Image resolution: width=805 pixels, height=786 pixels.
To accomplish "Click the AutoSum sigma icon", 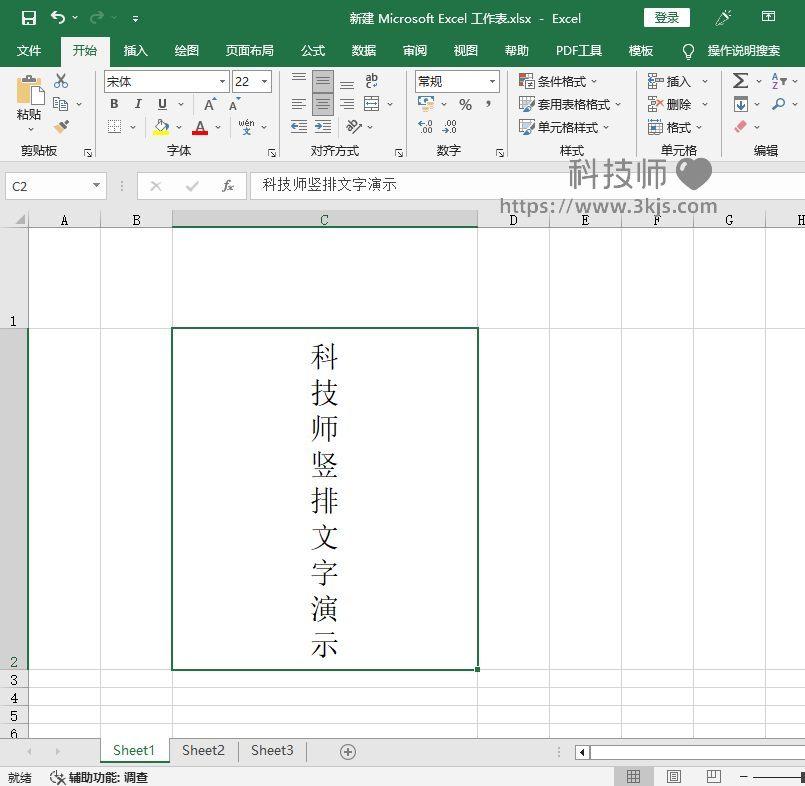I will point(740,81).
